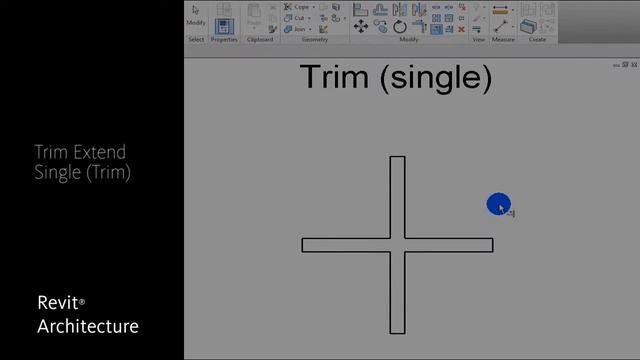This screenshot has width=640, height=360.
Task: Expand the Join dropdown arrow
Action: click(x=310, y=29)
